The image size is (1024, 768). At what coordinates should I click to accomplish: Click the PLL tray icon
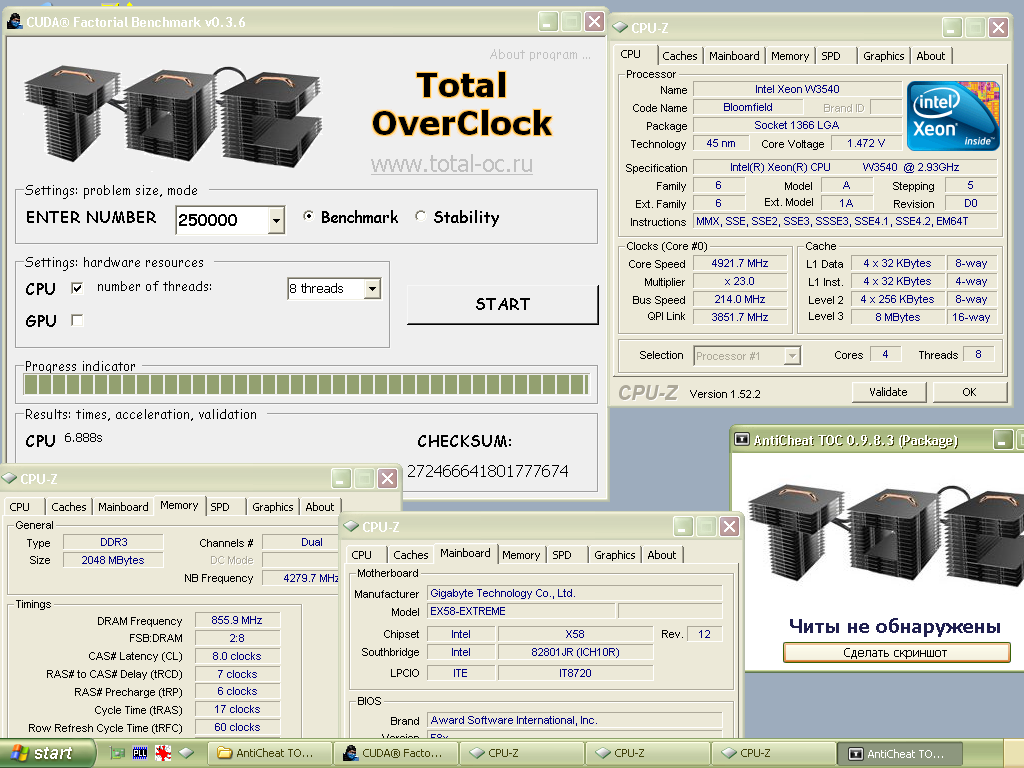[140, 753]
